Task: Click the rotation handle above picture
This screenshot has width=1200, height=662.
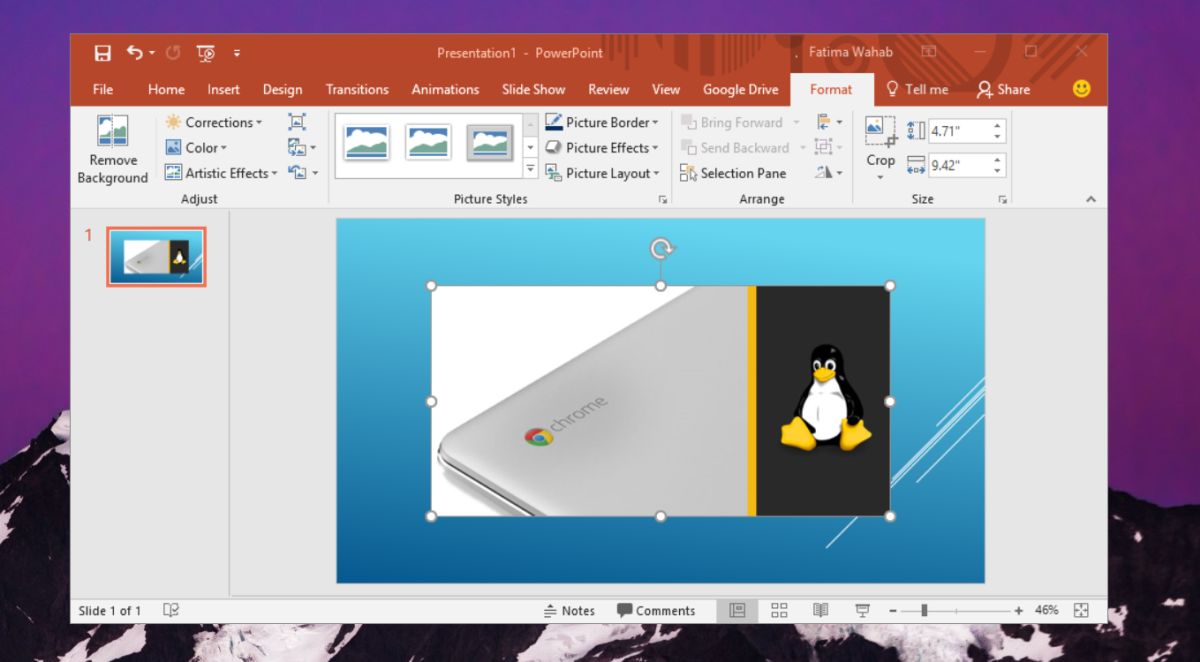Action: tap(660, 248)
